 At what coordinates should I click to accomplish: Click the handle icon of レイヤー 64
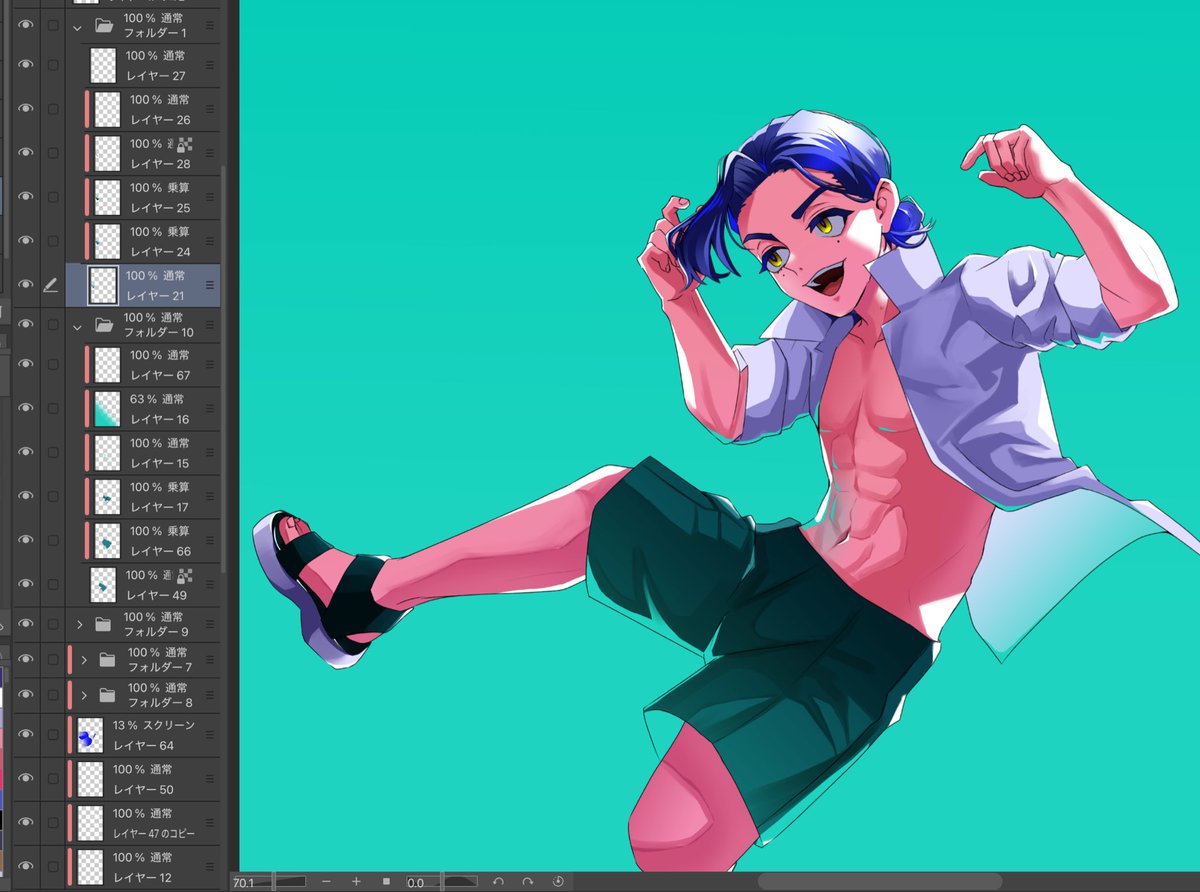click(x=210, y=735)
